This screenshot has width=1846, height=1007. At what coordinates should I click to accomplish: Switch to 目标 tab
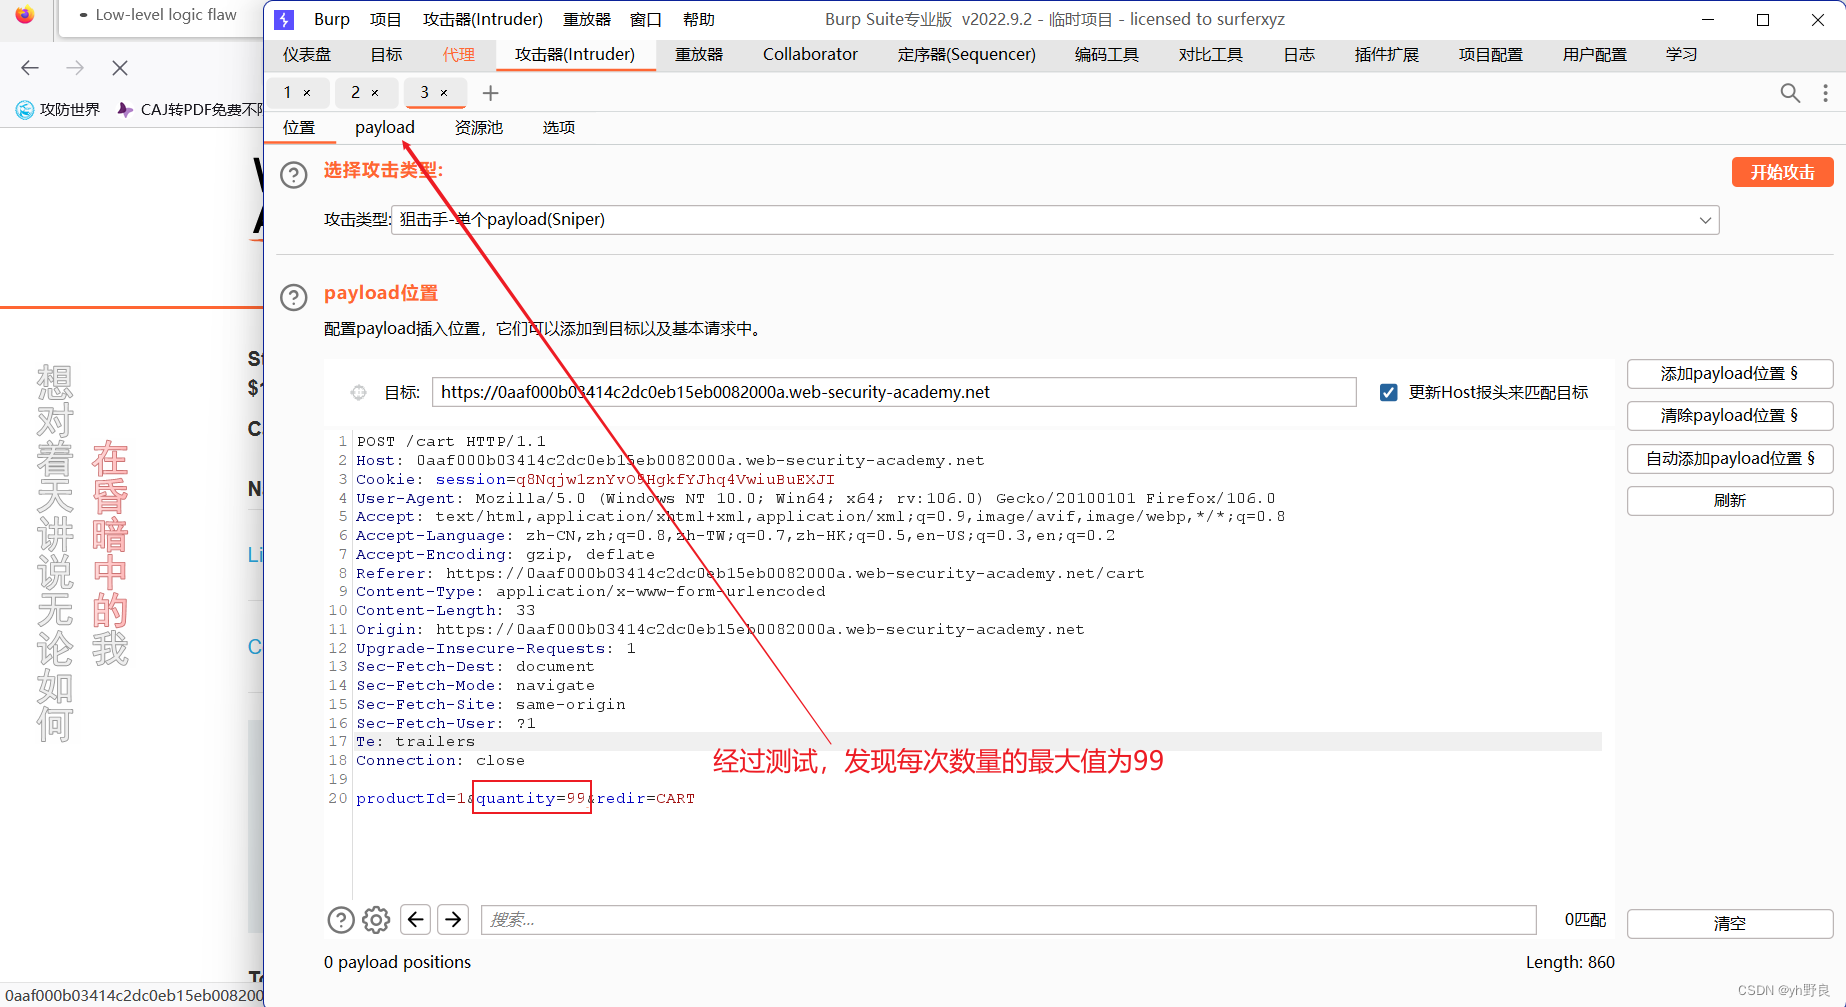coord(386,55)
